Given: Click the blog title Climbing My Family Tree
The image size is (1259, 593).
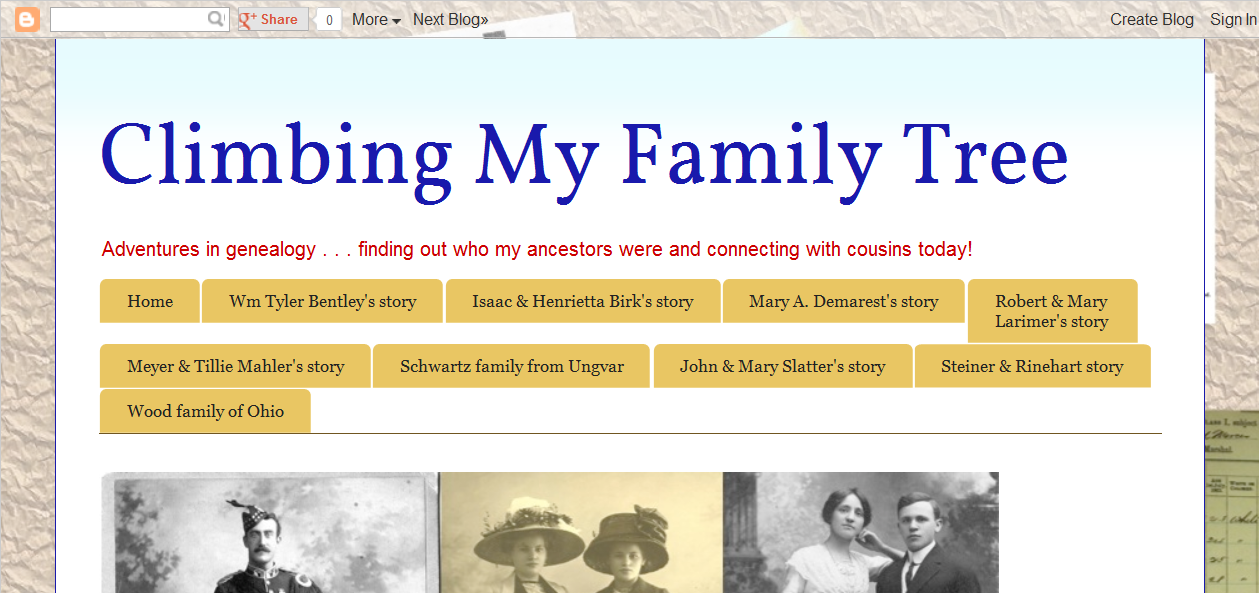Looking at the screenshot, I should 583,155.
